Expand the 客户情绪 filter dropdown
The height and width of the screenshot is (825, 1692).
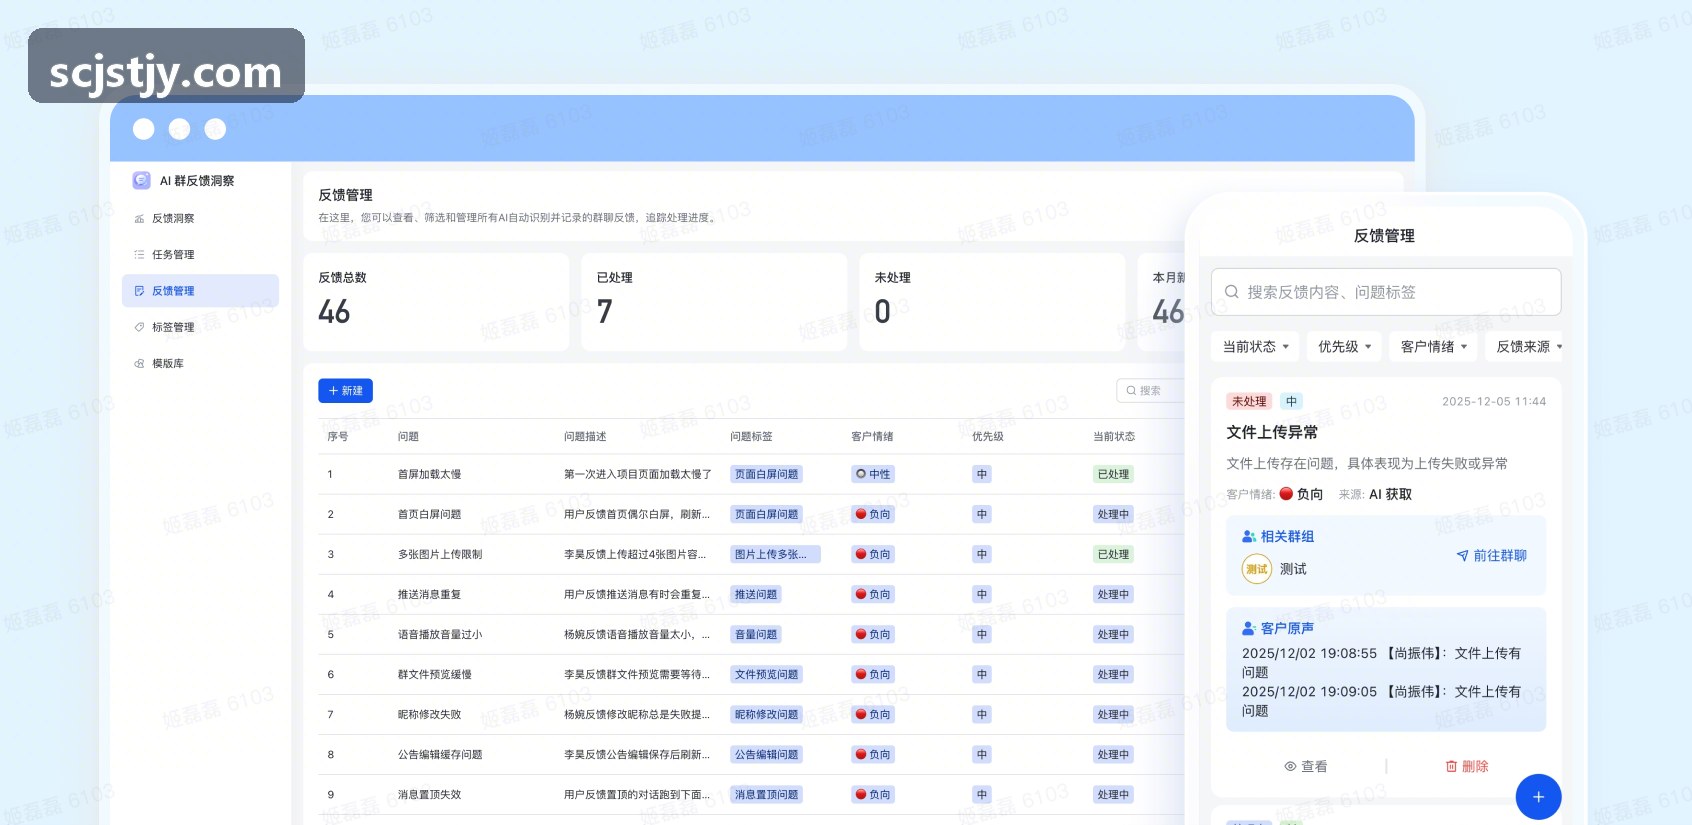1433,347
